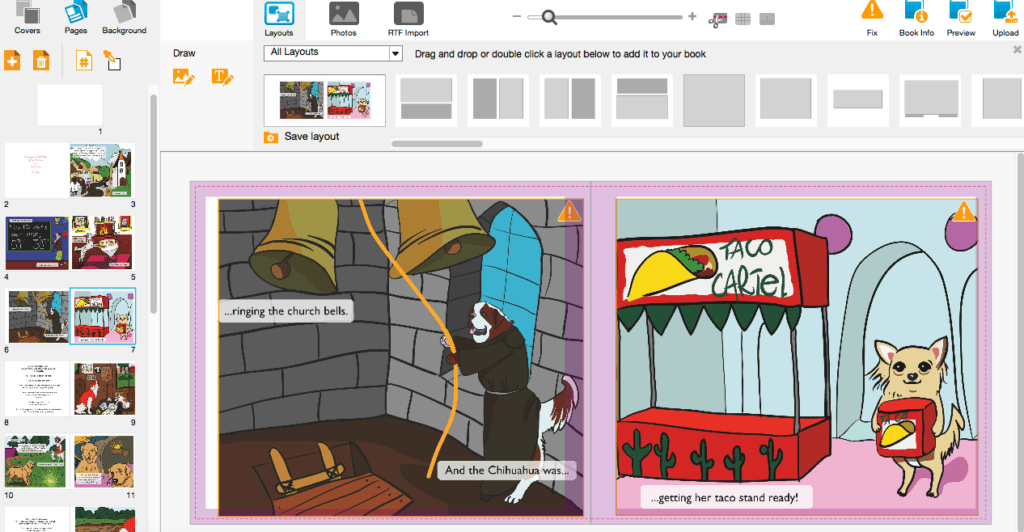Click the Fix warning icon
The height and width of the screenshot is (532, 1024).
(x=872, y=18)
